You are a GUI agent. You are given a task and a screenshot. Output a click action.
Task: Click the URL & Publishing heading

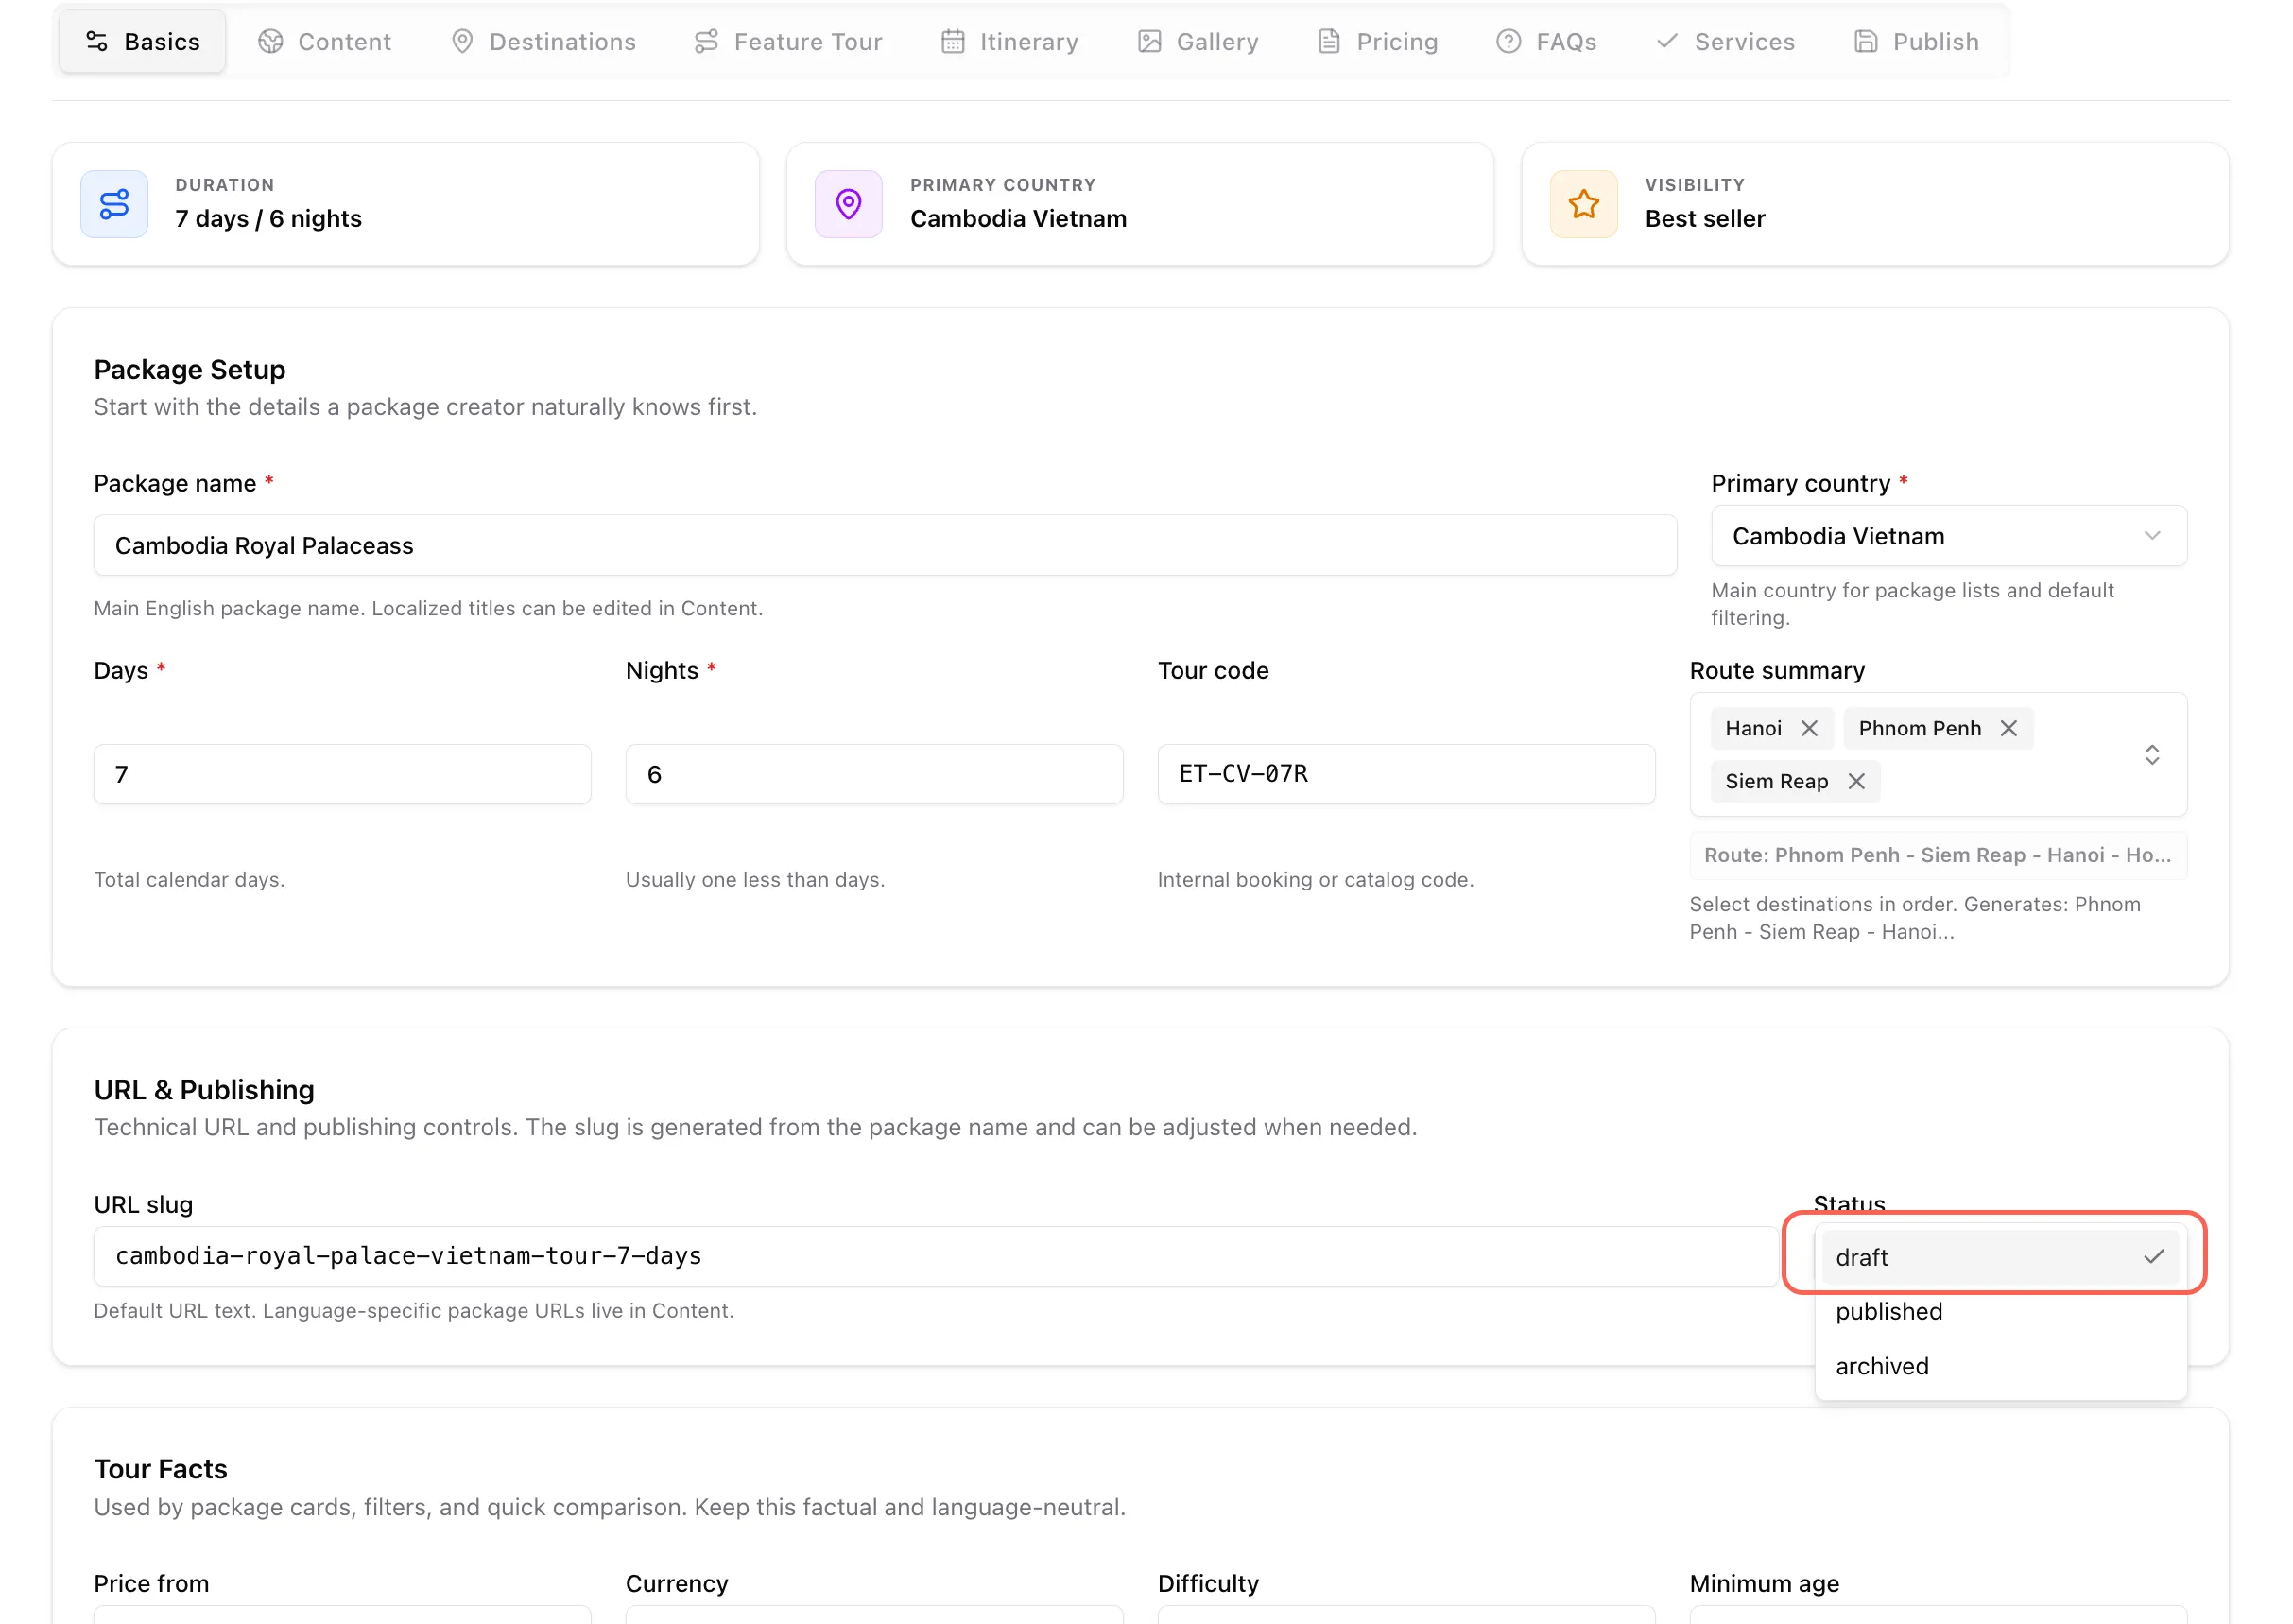click(204, 1090)
